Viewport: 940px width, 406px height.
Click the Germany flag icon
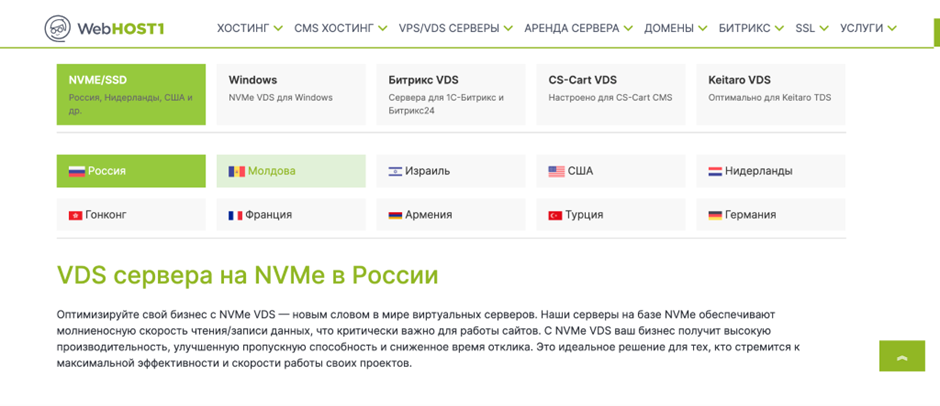pyautogui.click(x=715, y=215)
